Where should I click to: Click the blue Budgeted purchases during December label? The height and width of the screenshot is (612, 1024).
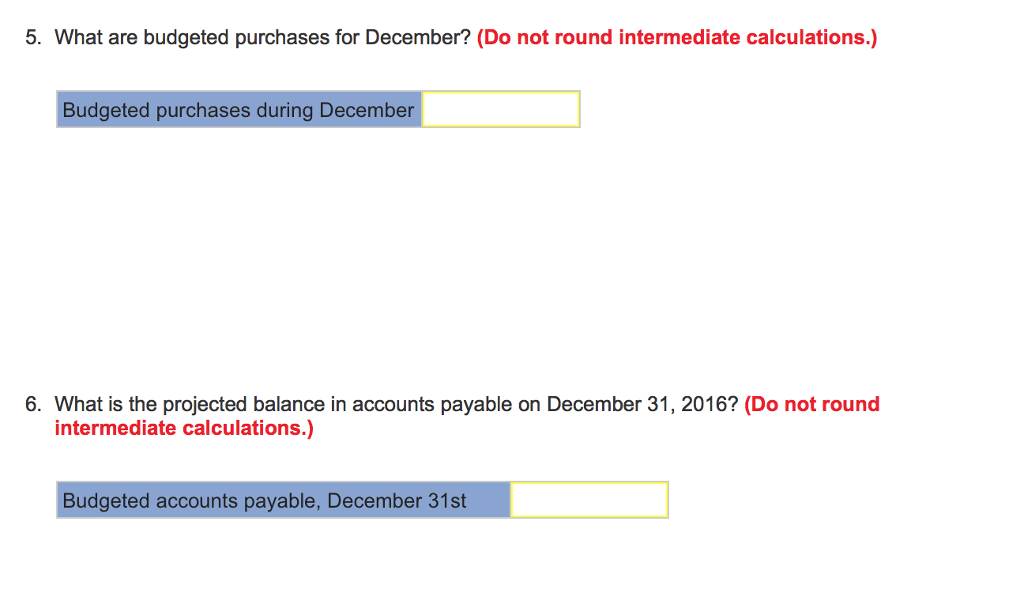(x=238, y=110)
